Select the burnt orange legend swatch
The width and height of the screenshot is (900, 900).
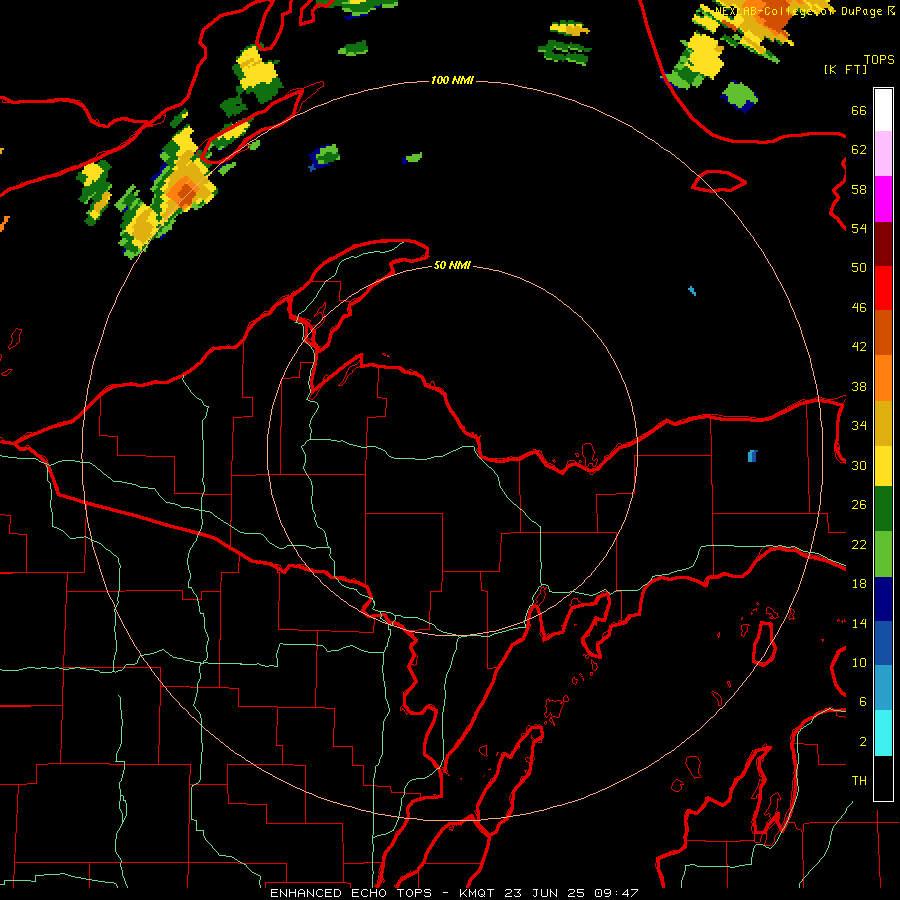tap(883, 333)
